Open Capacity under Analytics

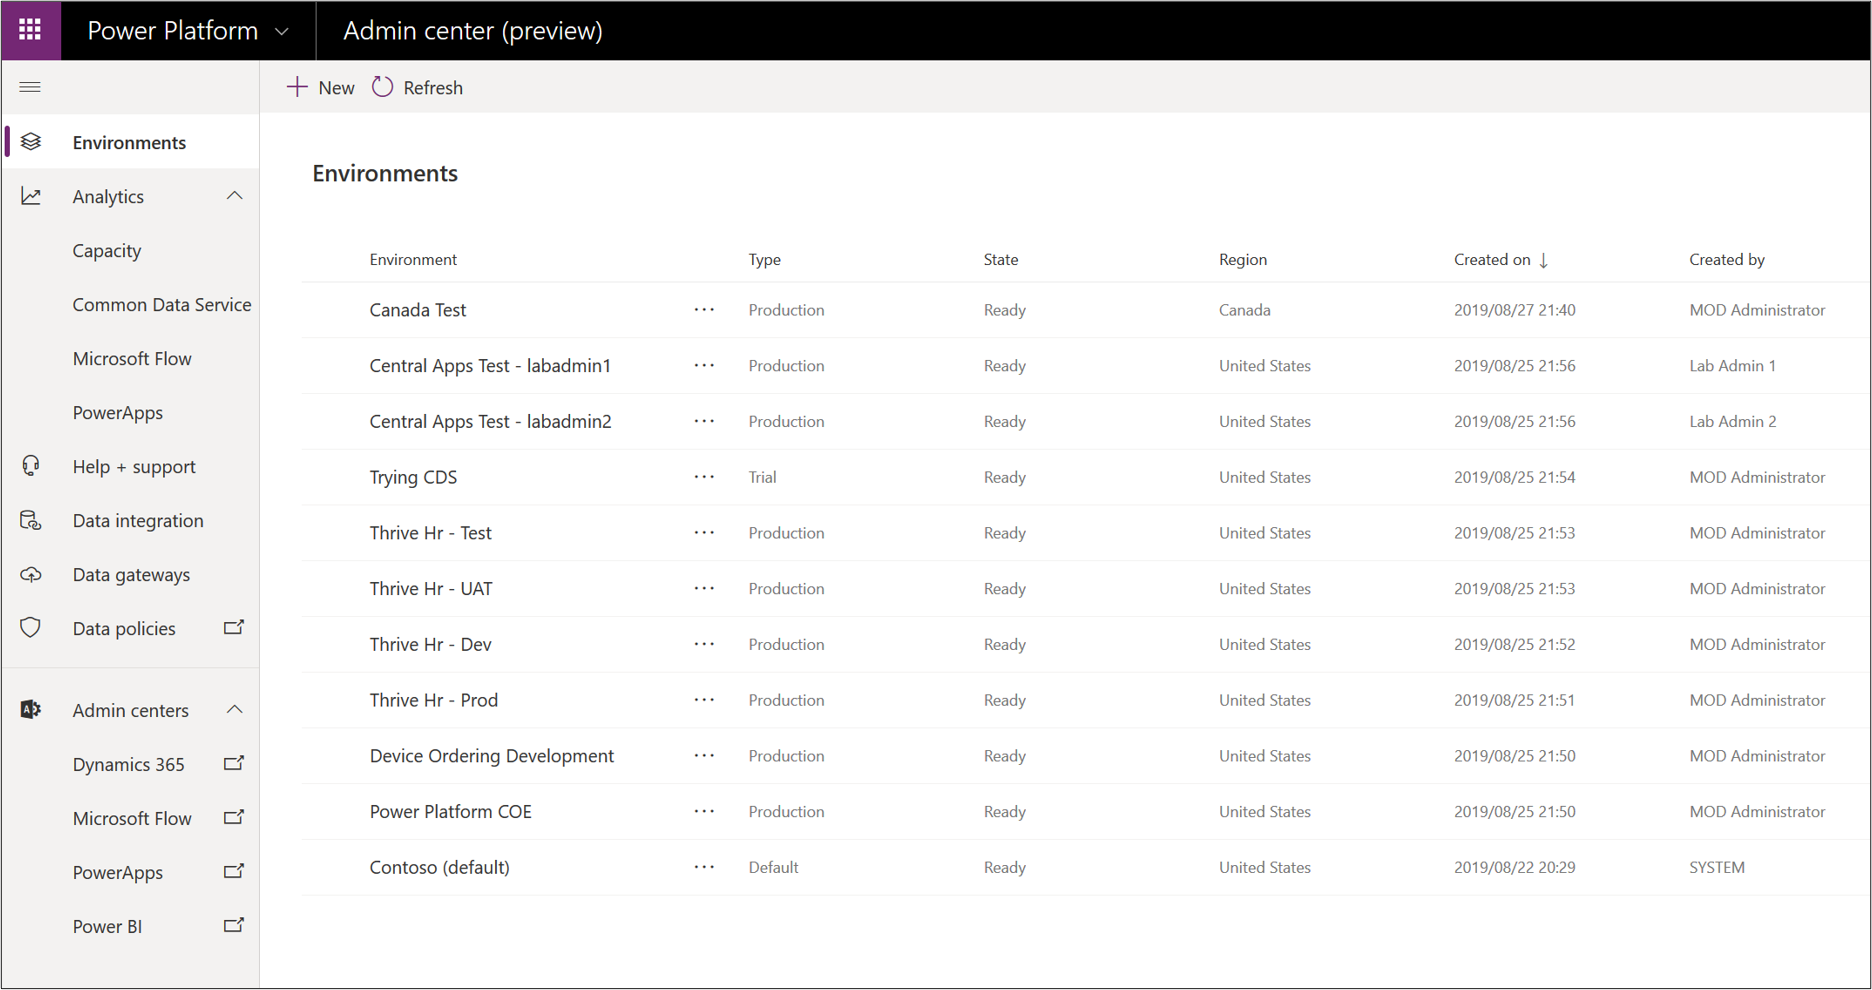click(x=107, y=250)
